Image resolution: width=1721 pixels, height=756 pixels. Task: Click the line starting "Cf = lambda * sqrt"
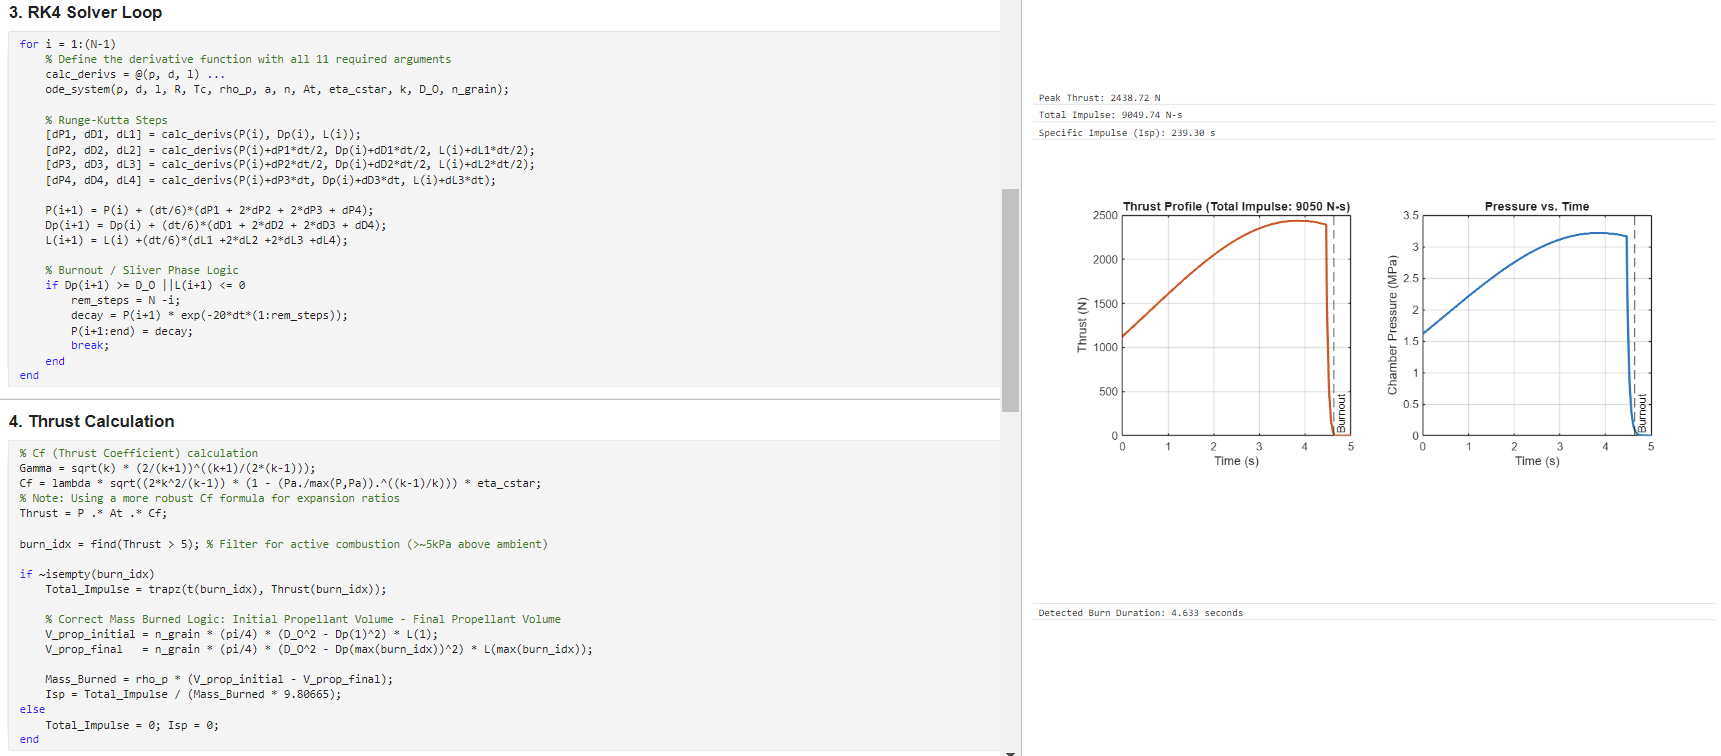pyautogui.click(x=281, y=483)
